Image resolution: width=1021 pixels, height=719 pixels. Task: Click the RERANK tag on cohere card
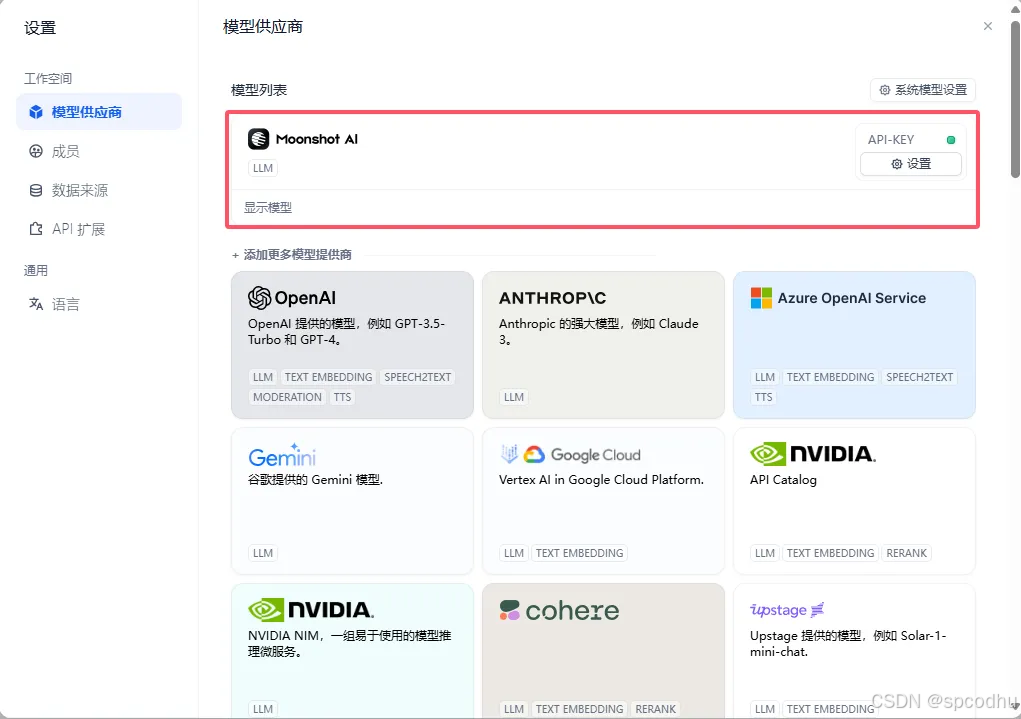click(x=655, y=709)
